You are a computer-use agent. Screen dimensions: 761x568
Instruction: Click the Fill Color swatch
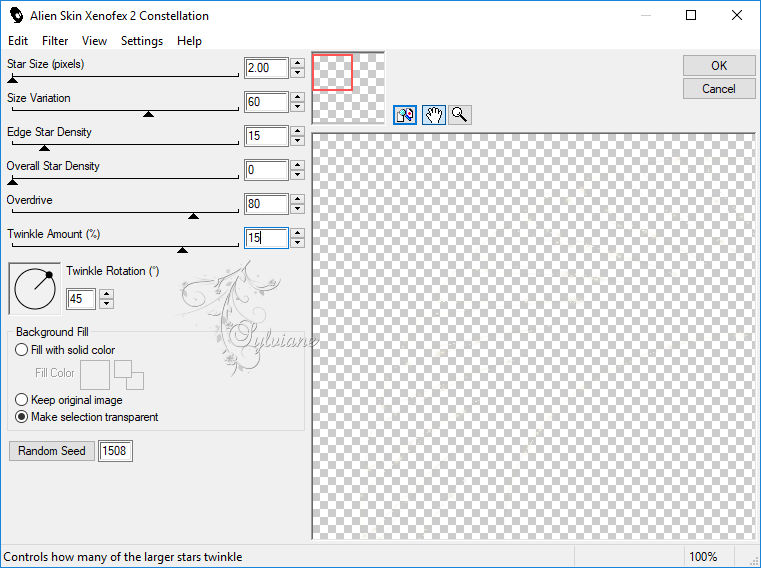(x=95, y=375)
